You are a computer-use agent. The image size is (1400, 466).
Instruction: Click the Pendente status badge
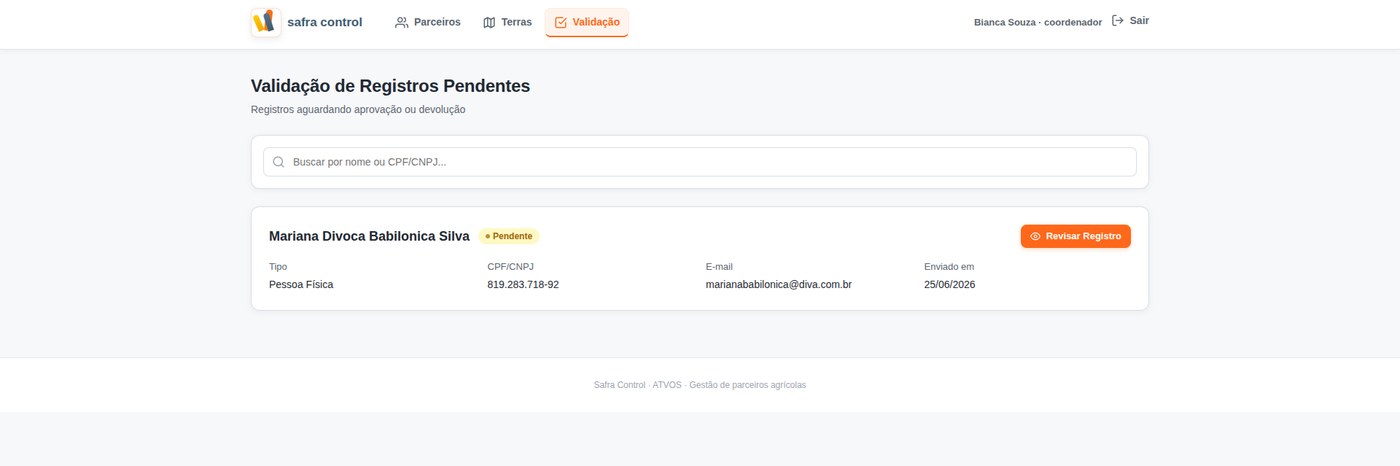(509, 236)
